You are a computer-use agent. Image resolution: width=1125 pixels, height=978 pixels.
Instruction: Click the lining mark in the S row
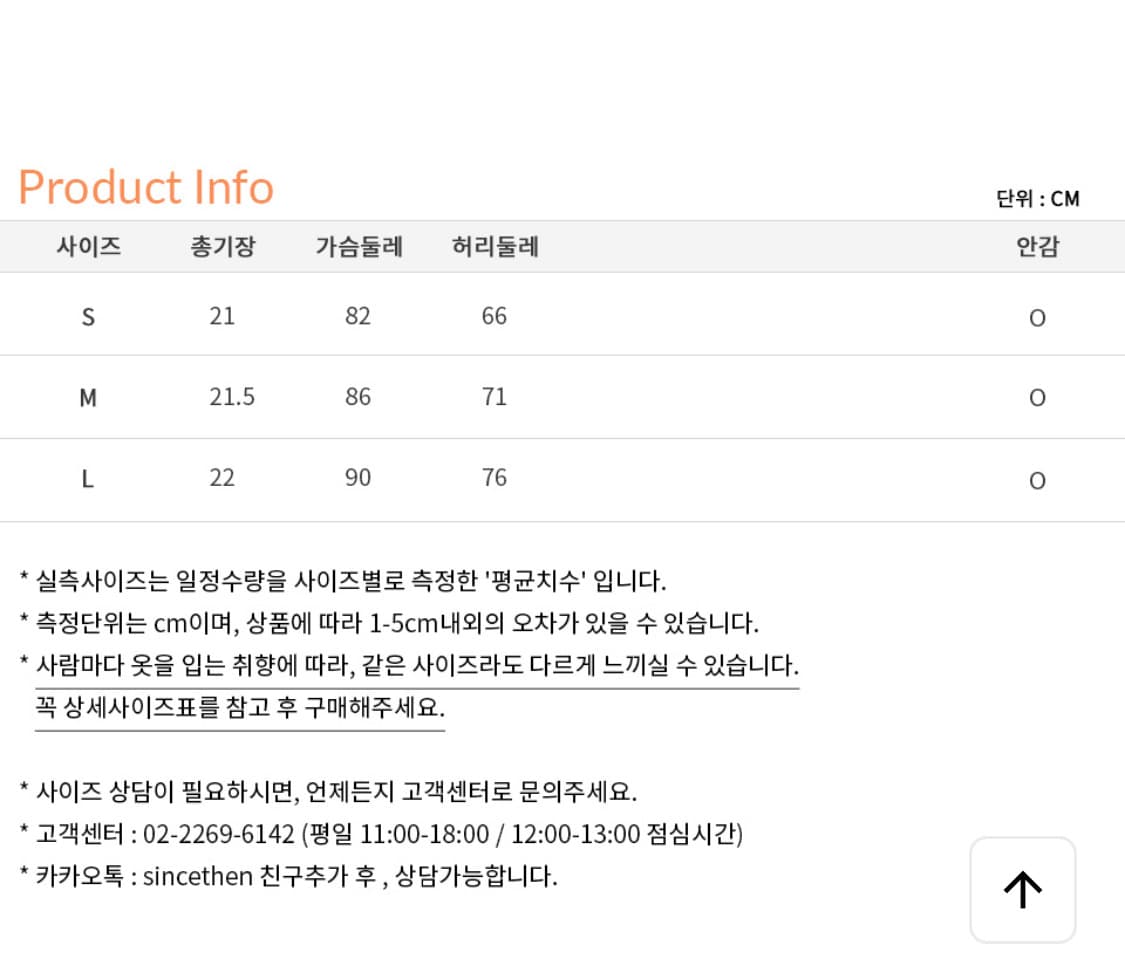[x=1037, y=318]
